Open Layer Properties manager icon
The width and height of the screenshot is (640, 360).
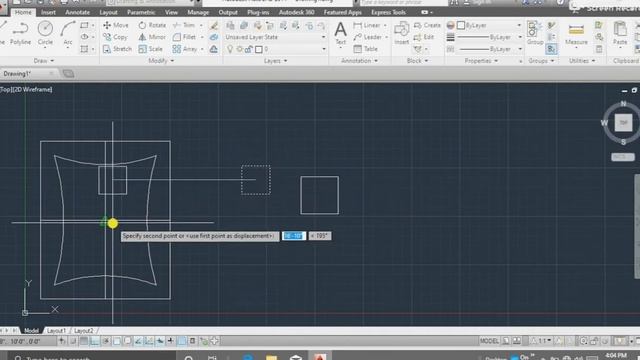point(230,26)
